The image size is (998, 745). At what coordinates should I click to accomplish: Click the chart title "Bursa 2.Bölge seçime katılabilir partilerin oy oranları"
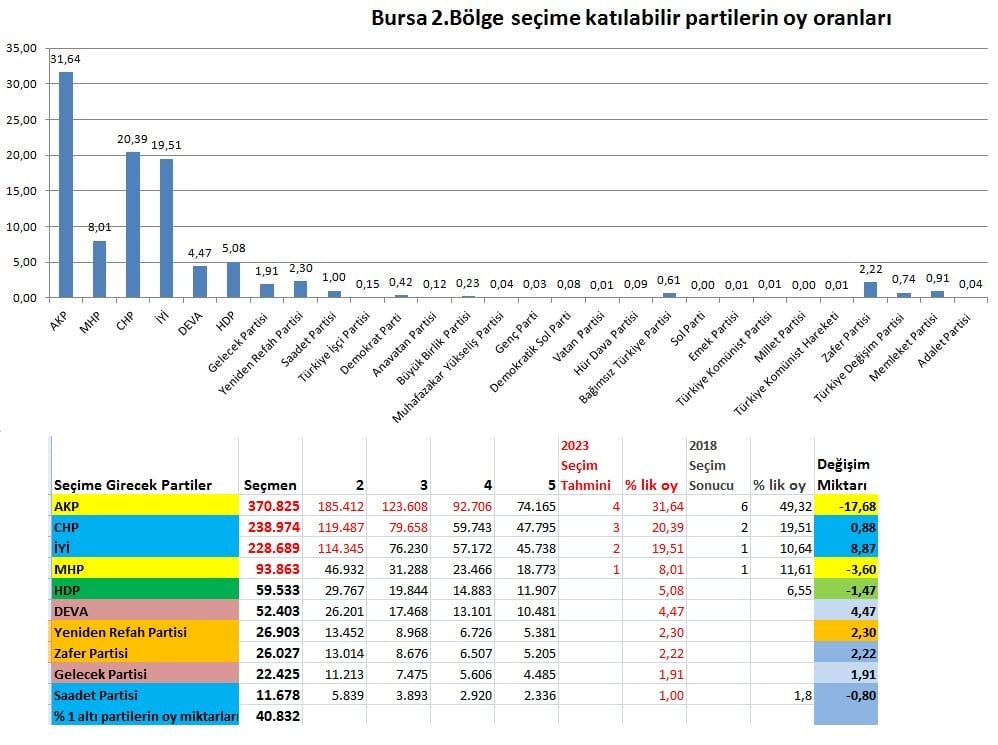(x=631, y=18)
